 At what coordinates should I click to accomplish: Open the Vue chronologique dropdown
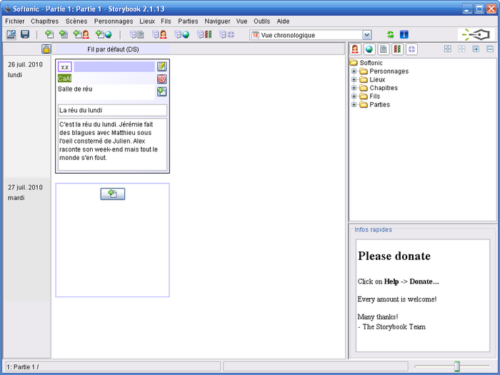[x=367, y=35]
